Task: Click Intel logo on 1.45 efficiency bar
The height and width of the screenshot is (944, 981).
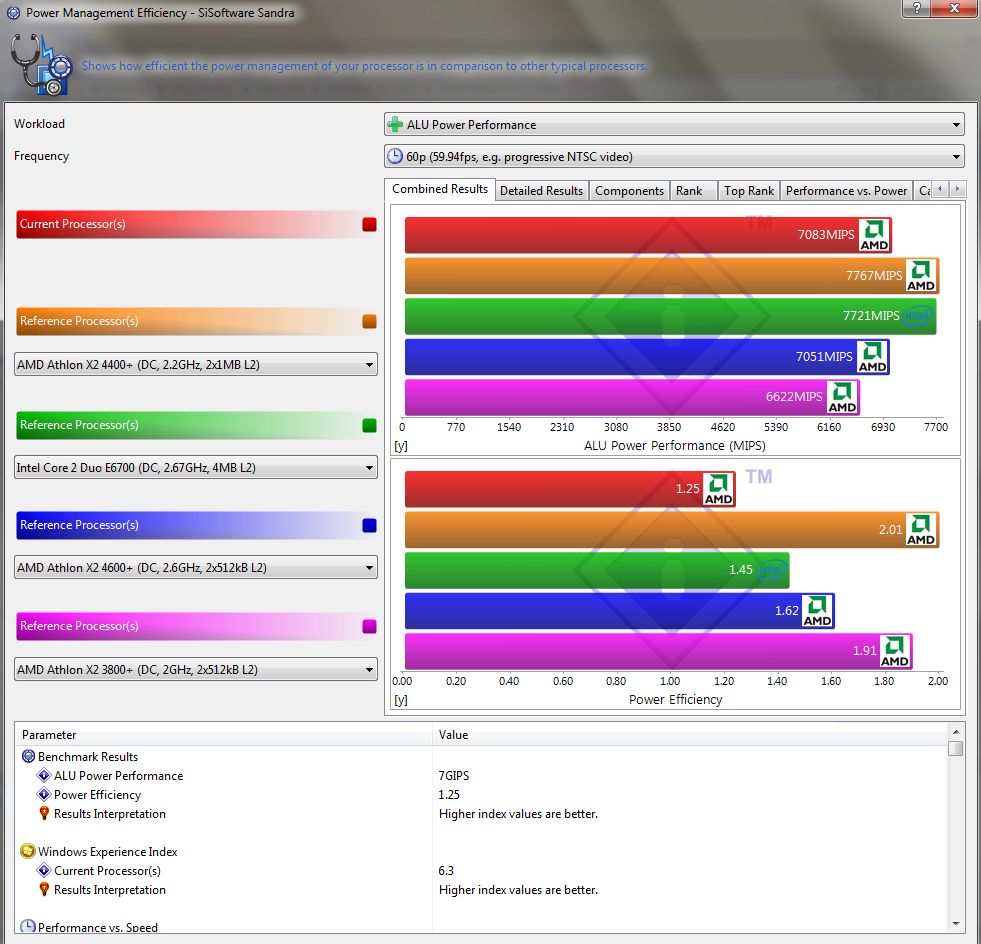Action: pyautogui.click(x=771, y=570)
